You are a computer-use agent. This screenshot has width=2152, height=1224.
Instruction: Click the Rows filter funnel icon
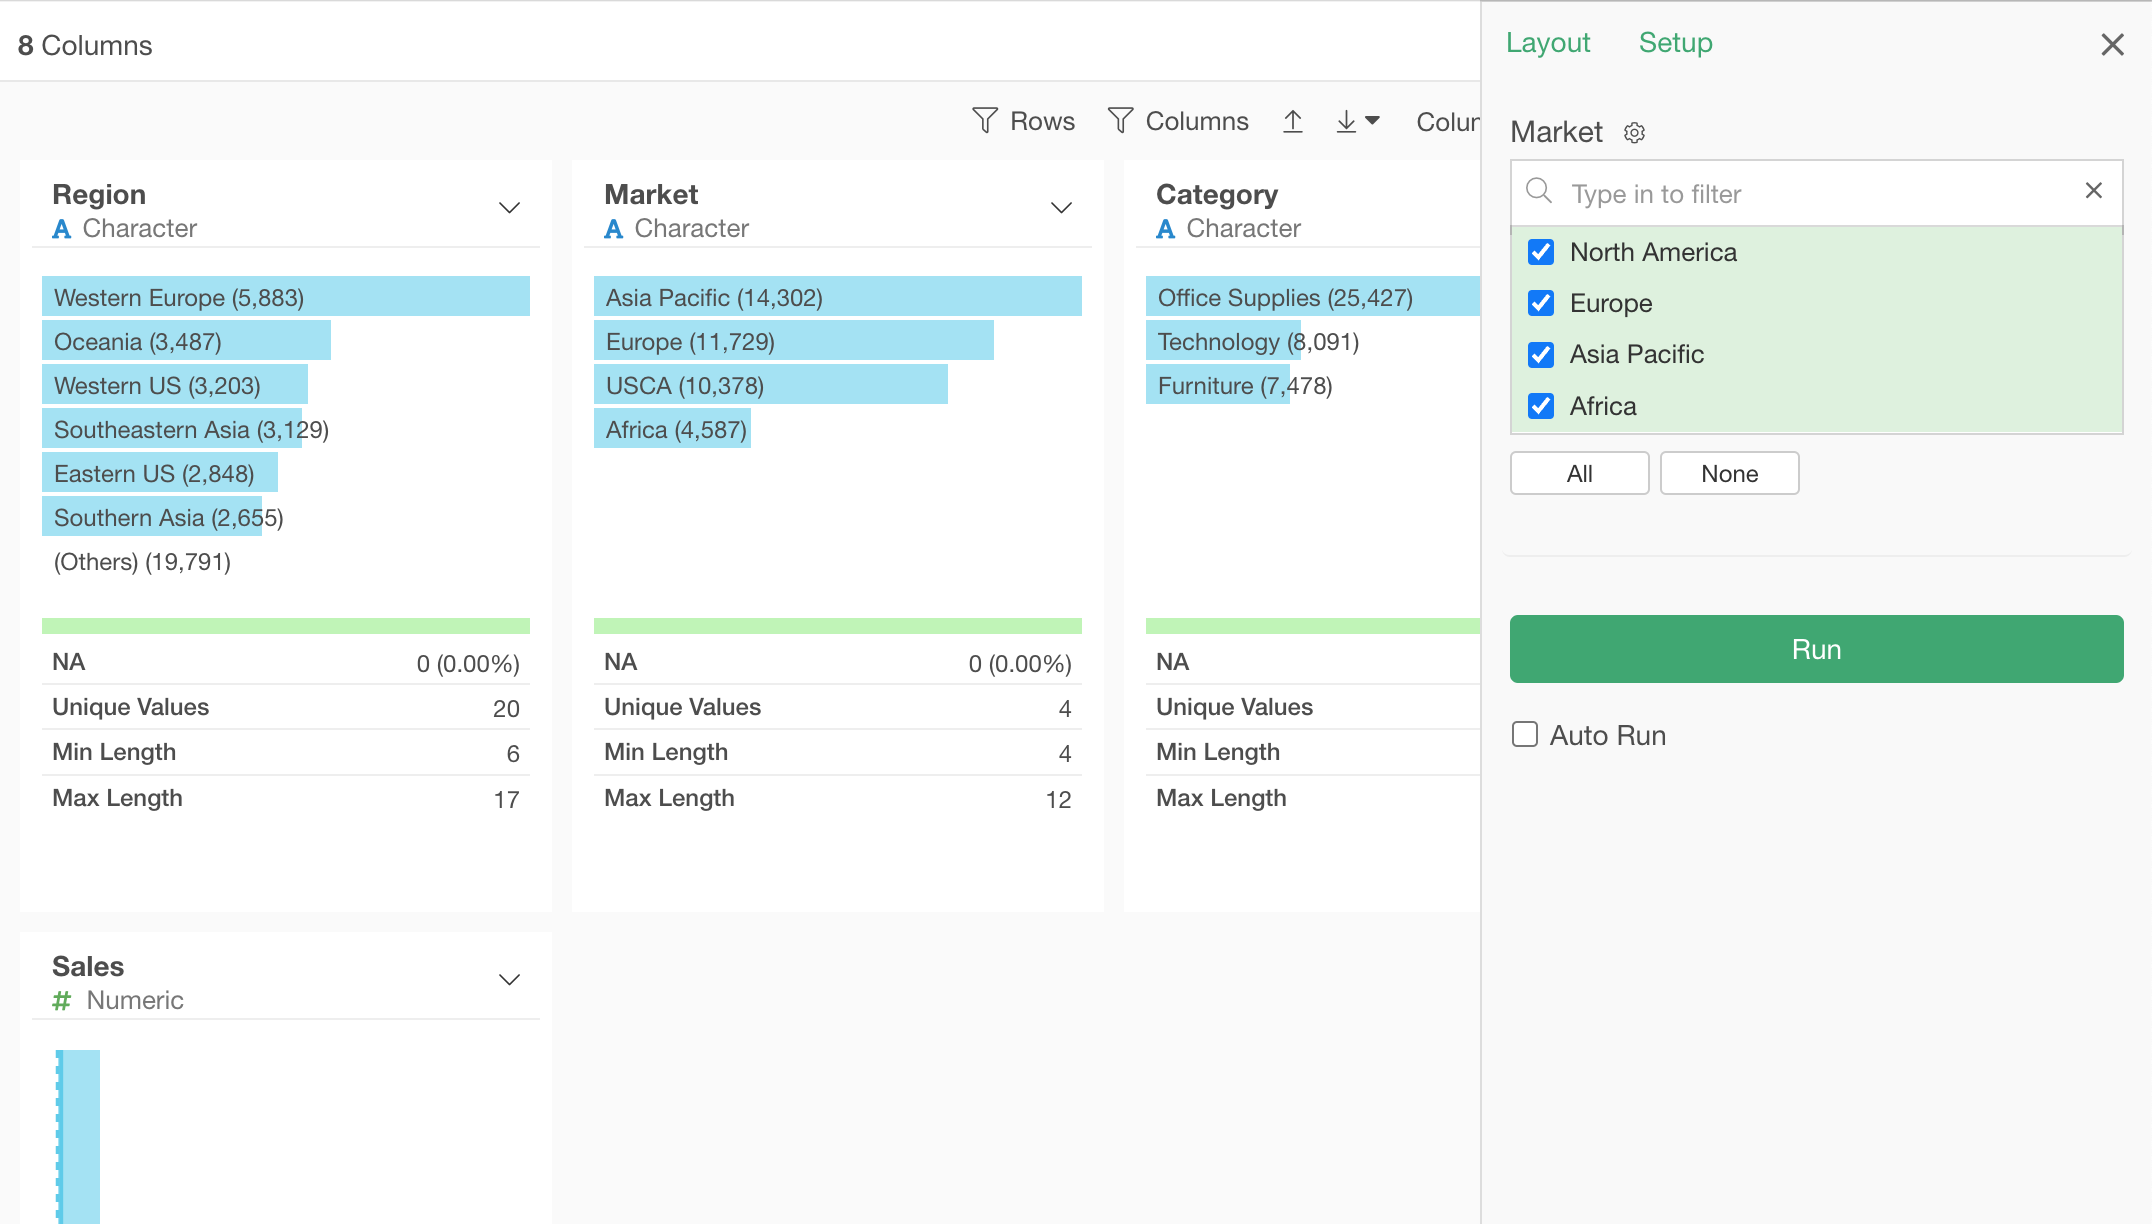point(985,121)
